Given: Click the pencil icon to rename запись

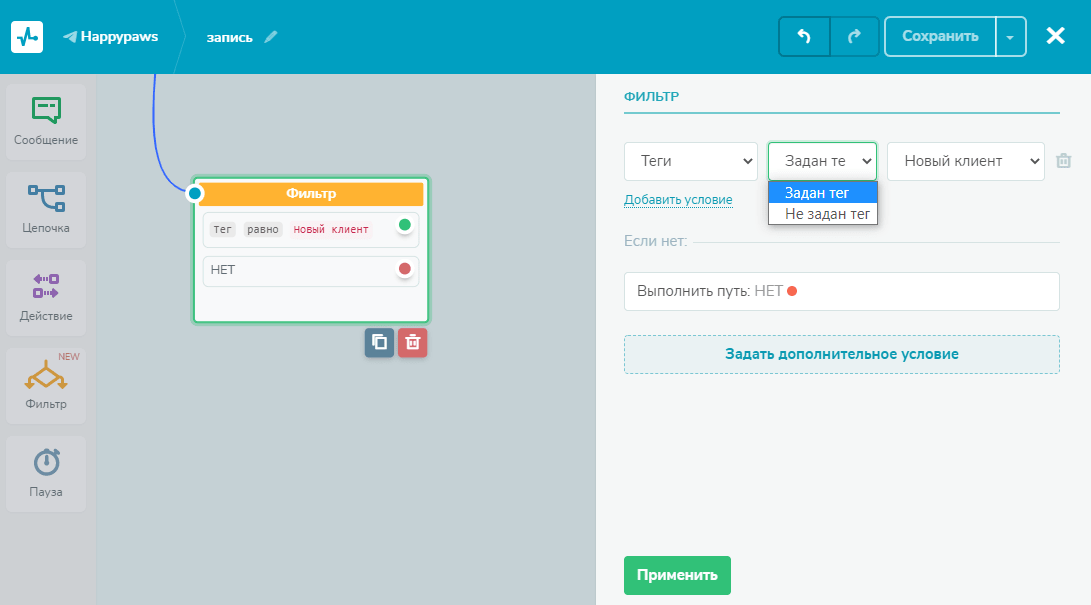Looking at the screenshot, I should (271, 37).
